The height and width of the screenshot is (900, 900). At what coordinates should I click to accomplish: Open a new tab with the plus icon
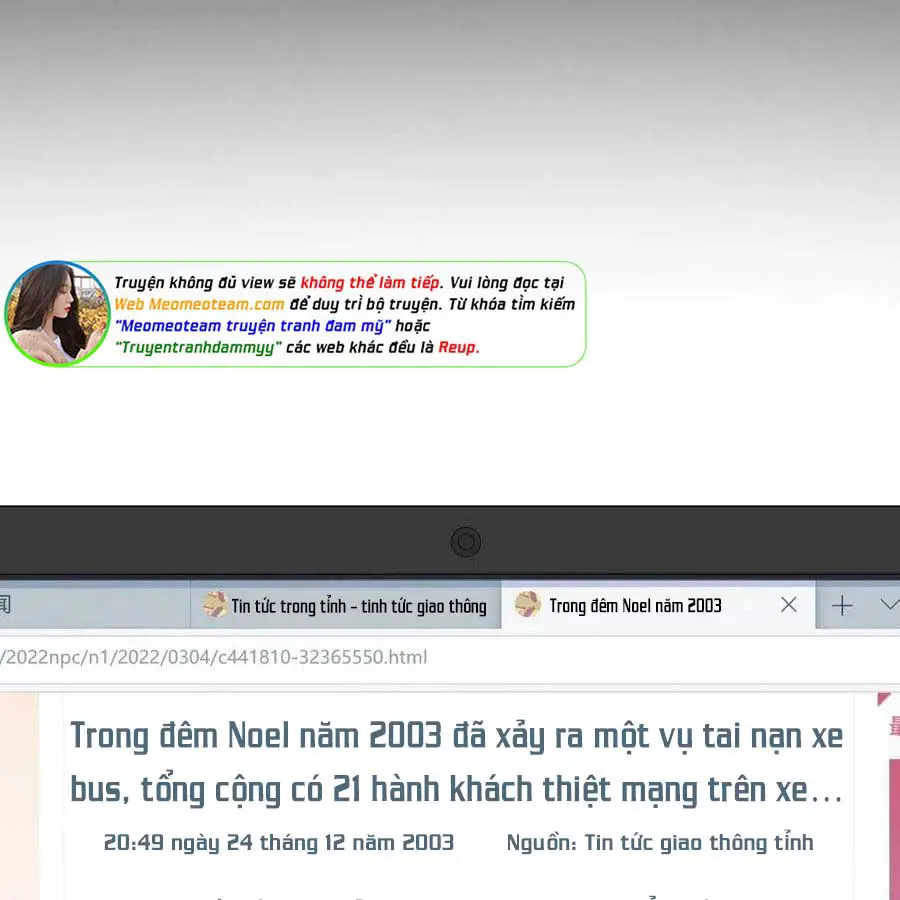pyautogui.click(x=842, y=605)
